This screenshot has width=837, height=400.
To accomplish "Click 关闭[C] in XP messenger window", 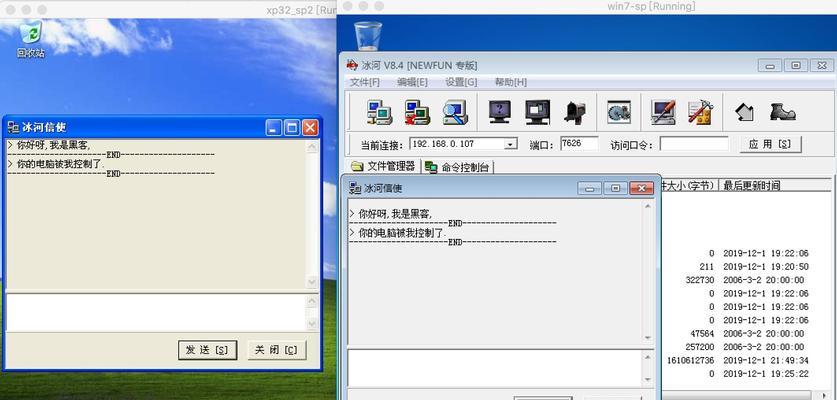I will (277, 350).
